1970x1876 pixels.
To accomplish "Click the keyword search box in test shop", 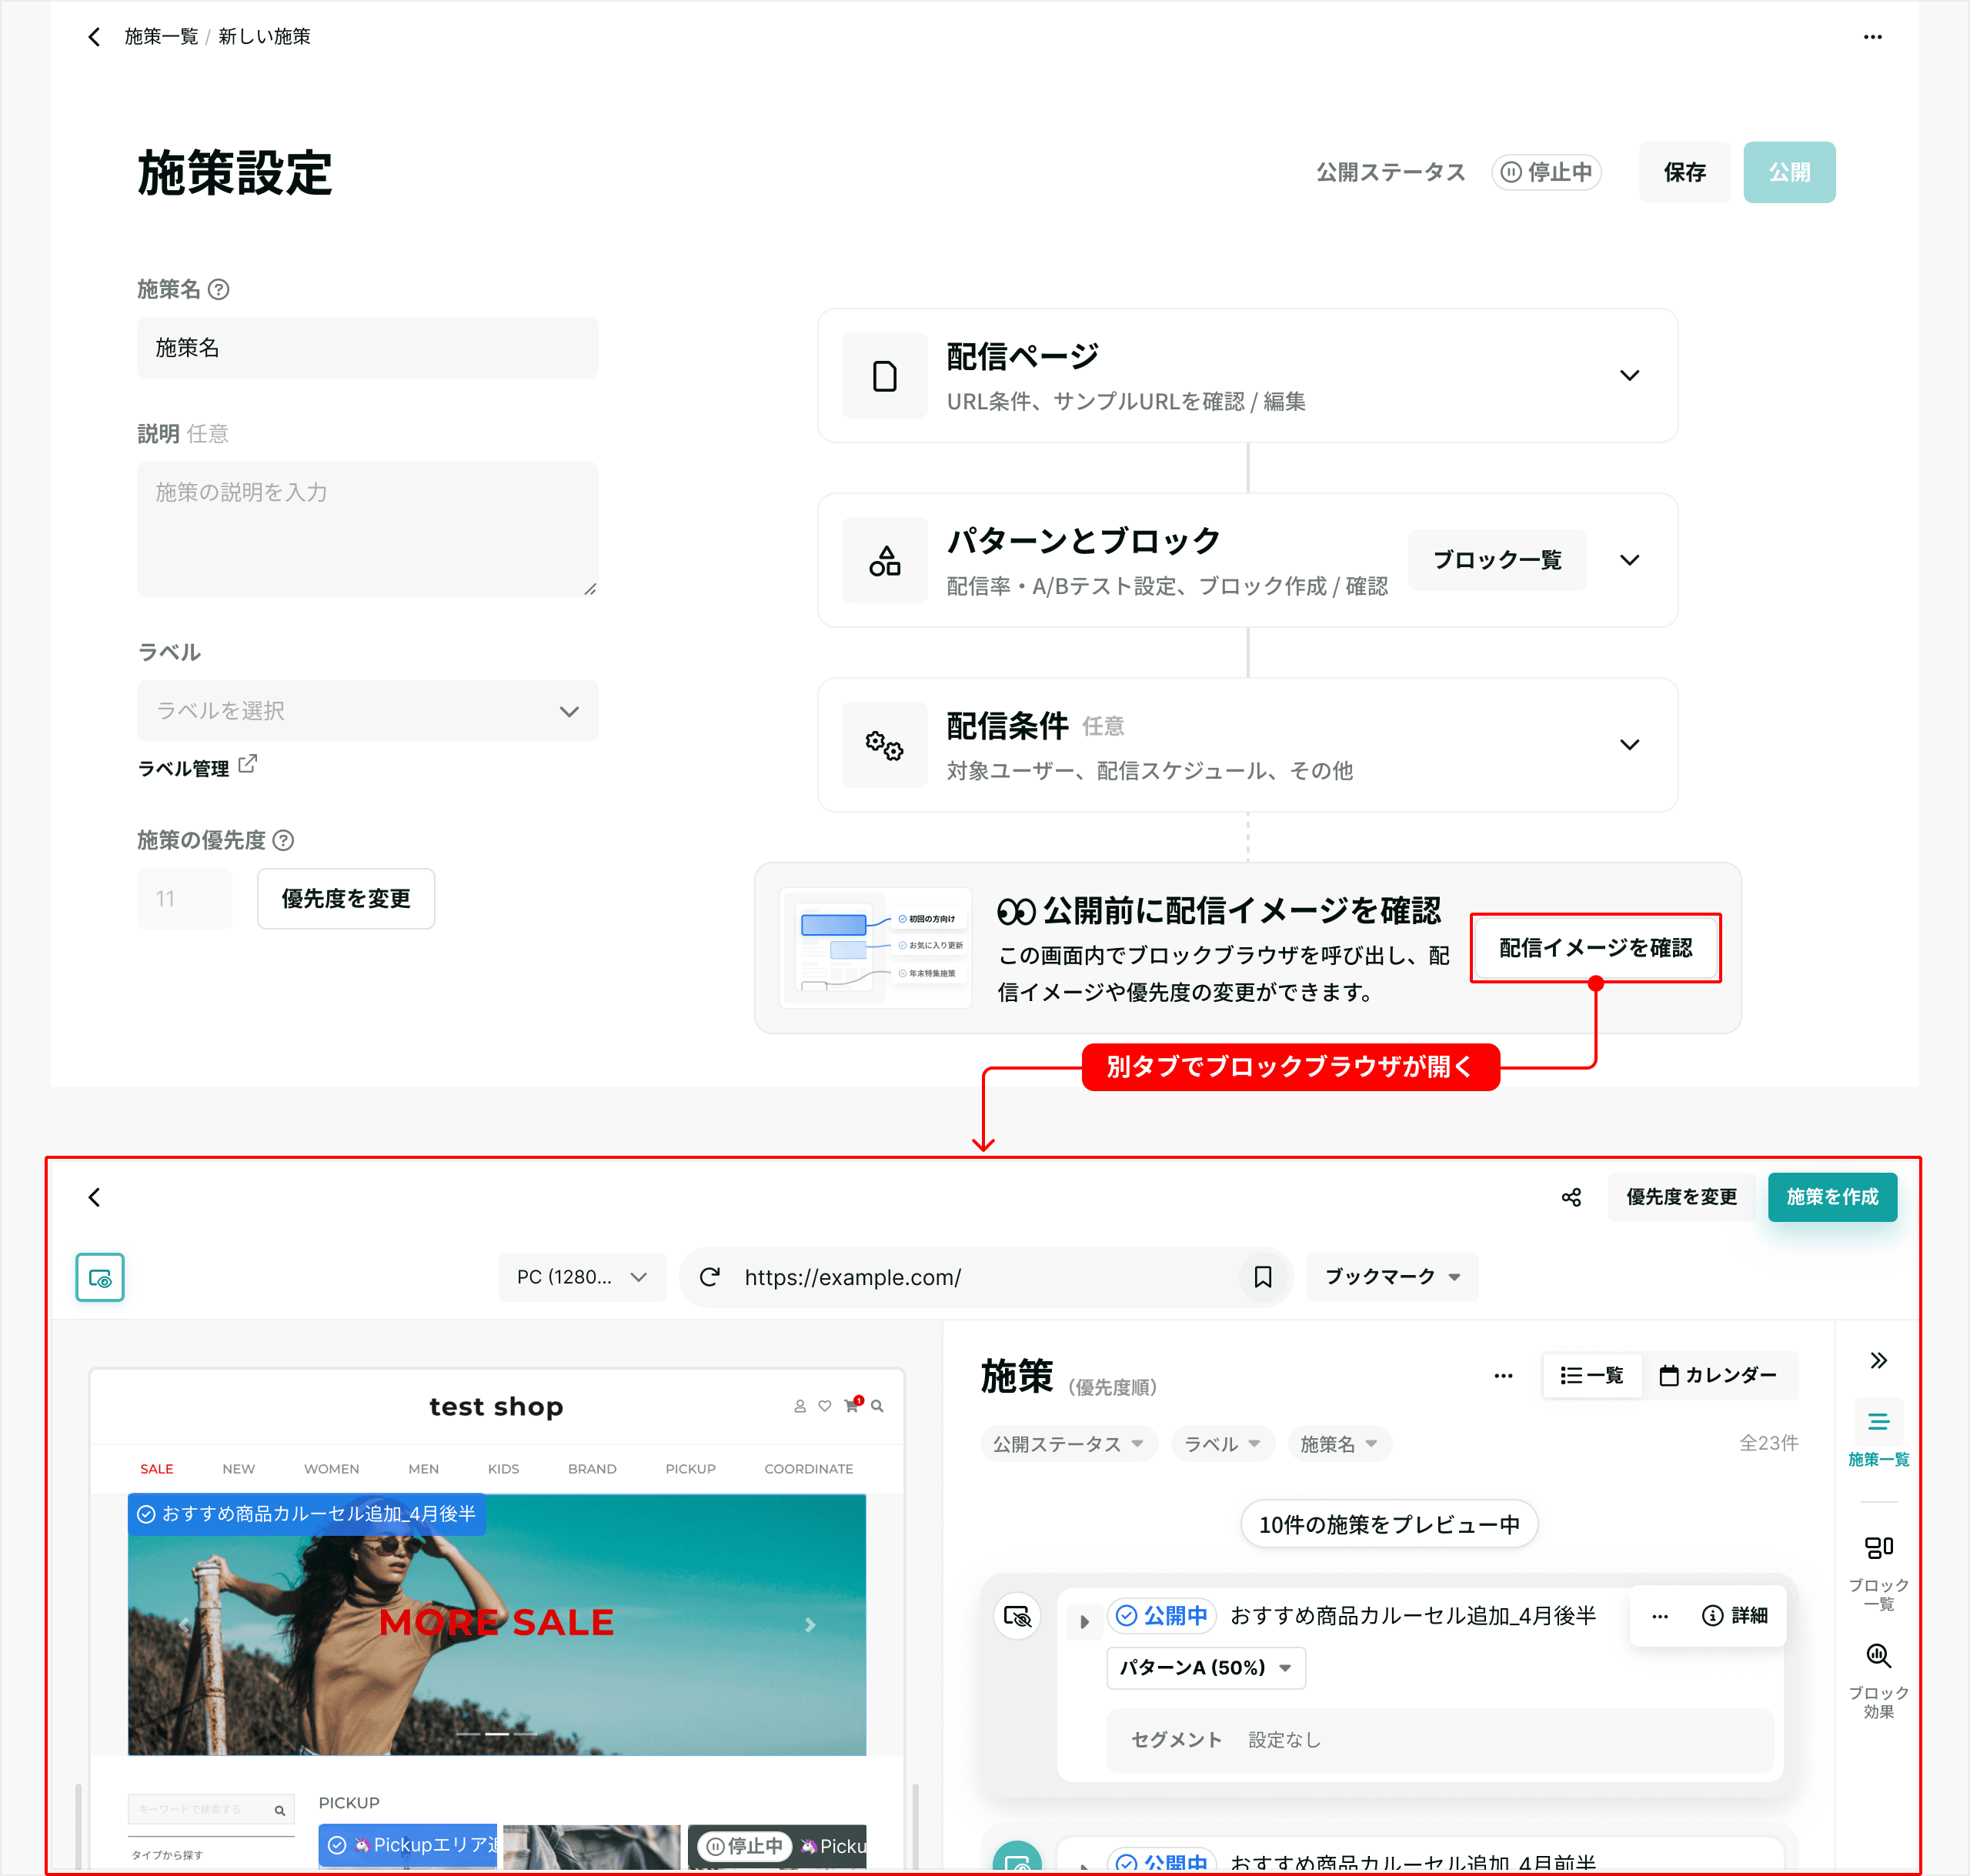I will tap(211, 1810).
